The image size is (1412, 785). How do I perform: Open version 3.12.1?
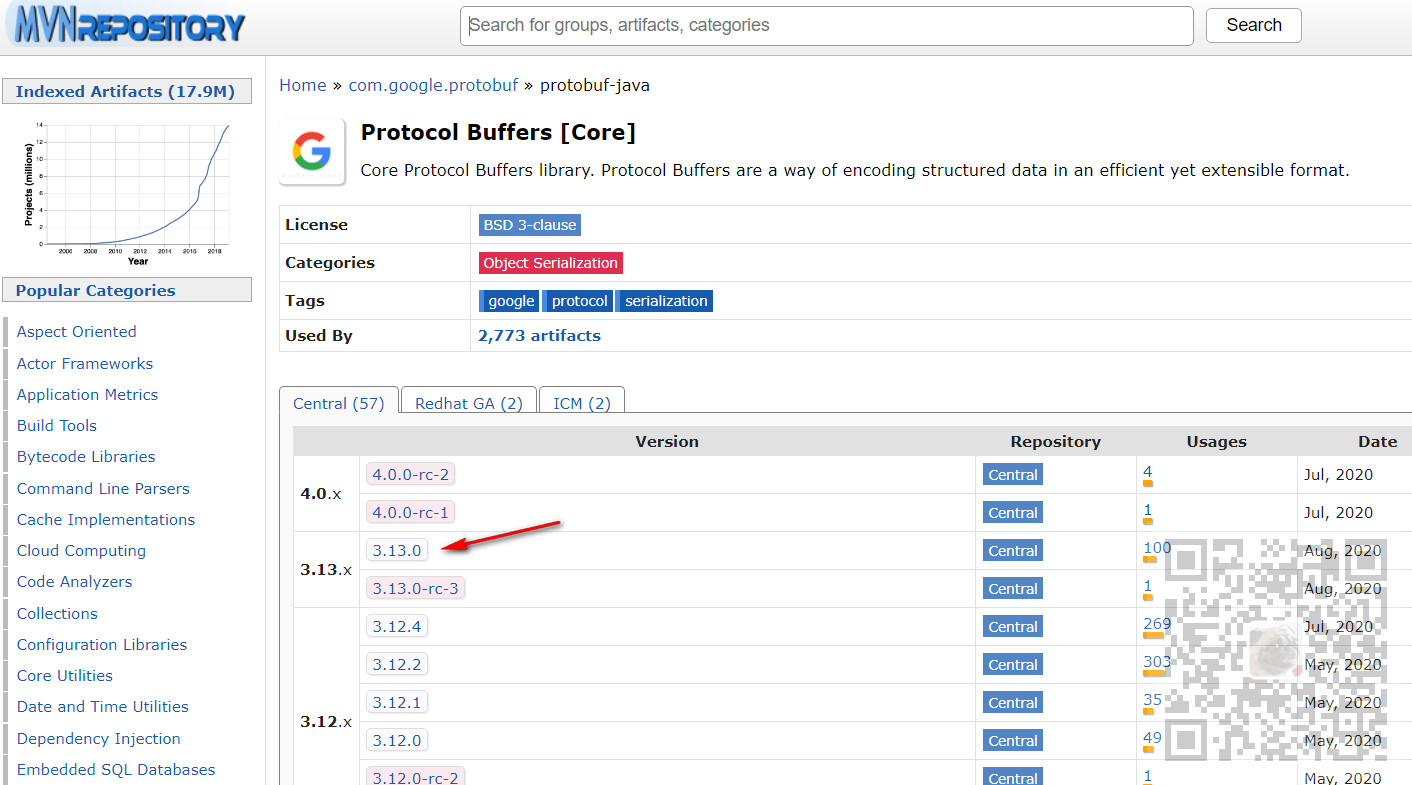[x=397, y=702]
